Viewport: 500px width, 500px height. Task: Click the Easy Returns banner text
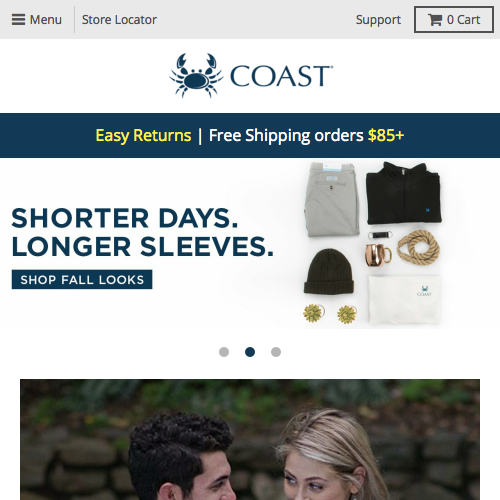143,135
